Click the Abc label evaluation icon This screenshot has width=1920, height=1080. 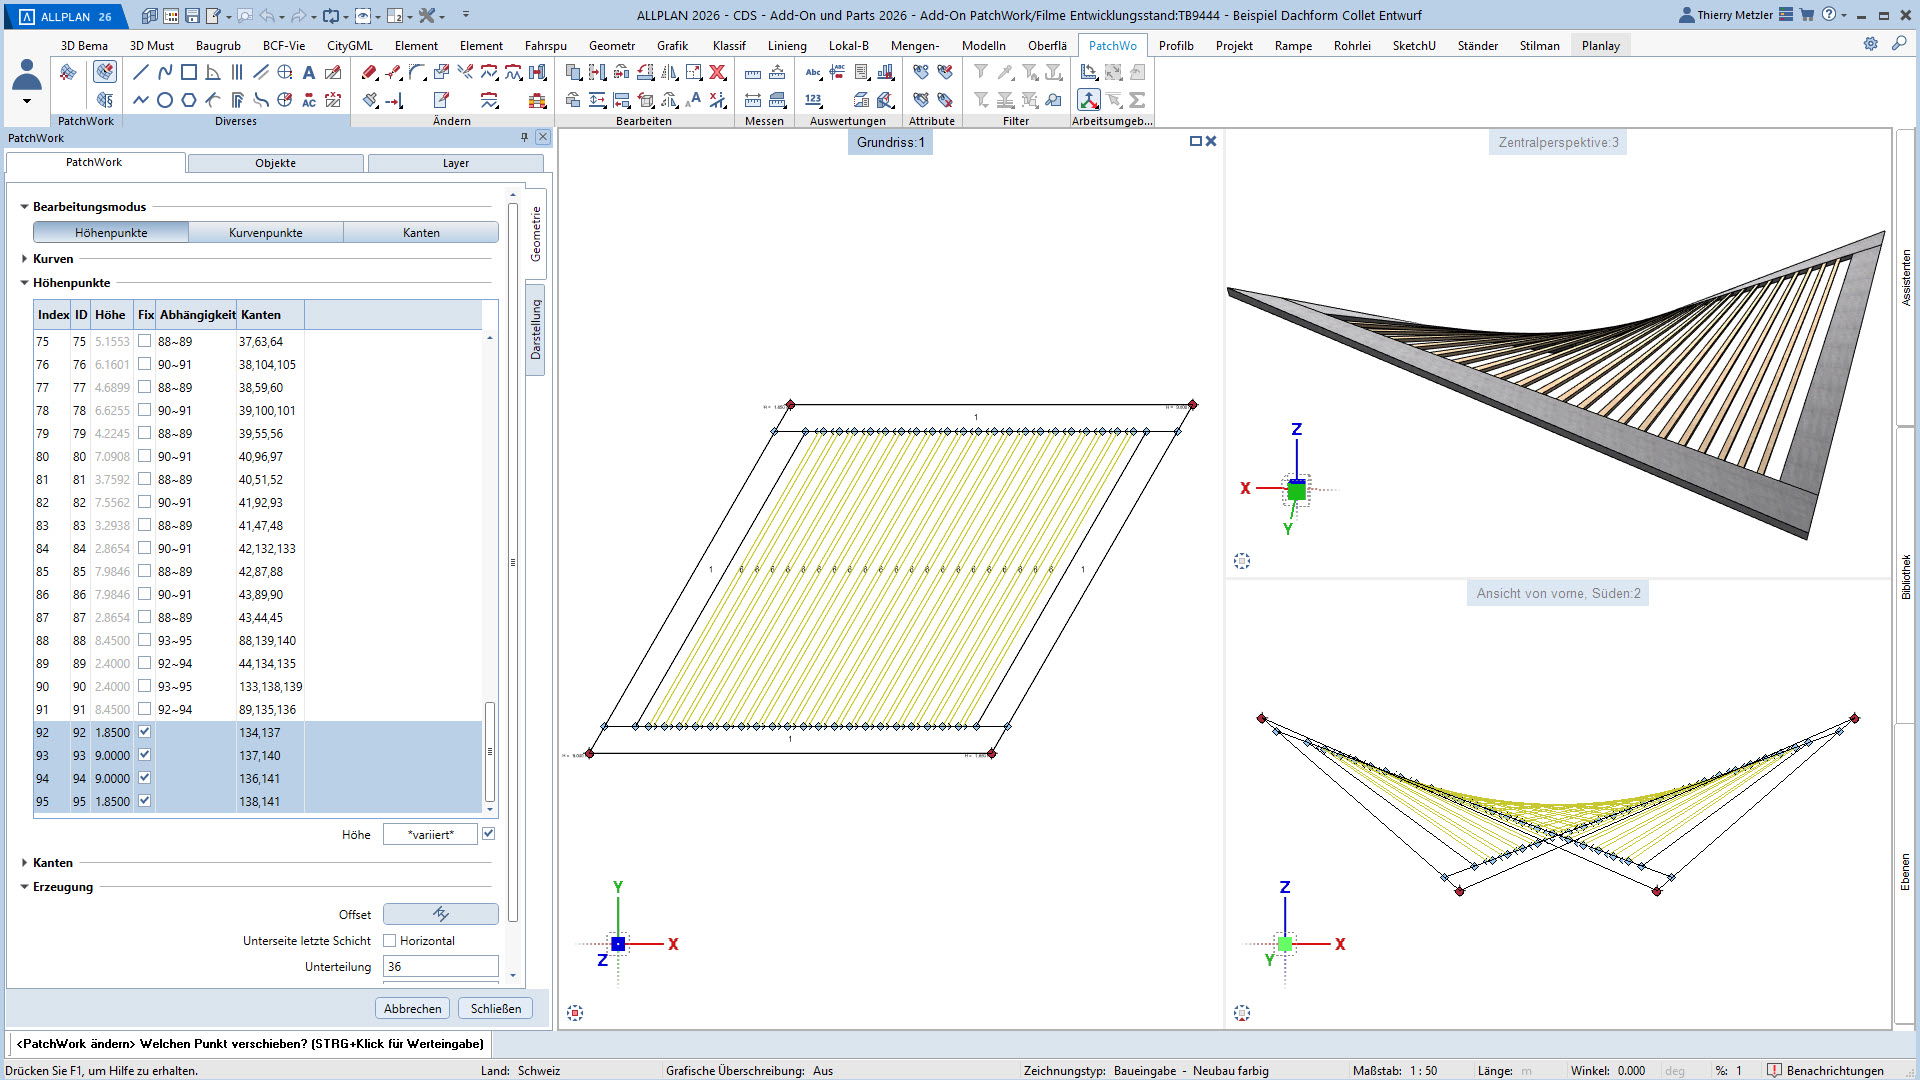[x=813, y=72]
